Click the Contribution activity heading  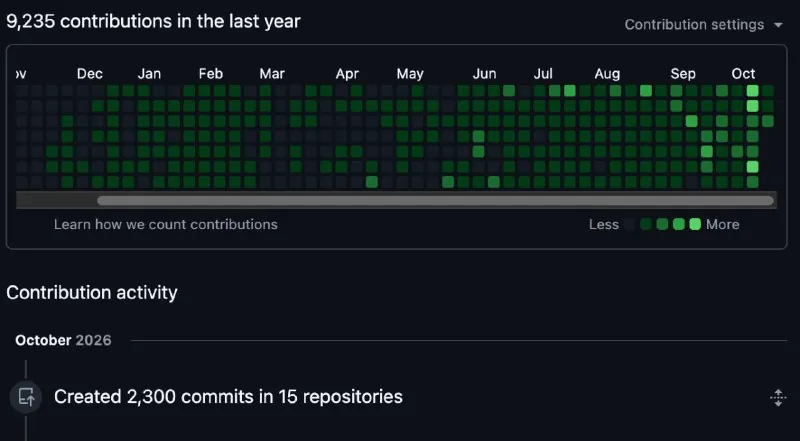click(x=92, y=292)
